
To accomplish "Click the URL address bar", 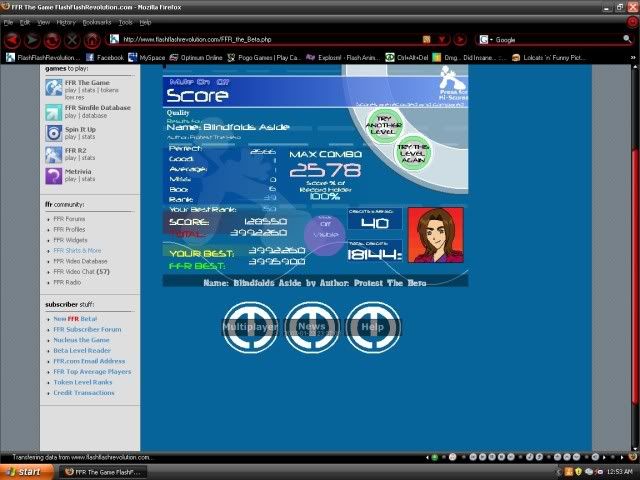I will click(260, 40).
